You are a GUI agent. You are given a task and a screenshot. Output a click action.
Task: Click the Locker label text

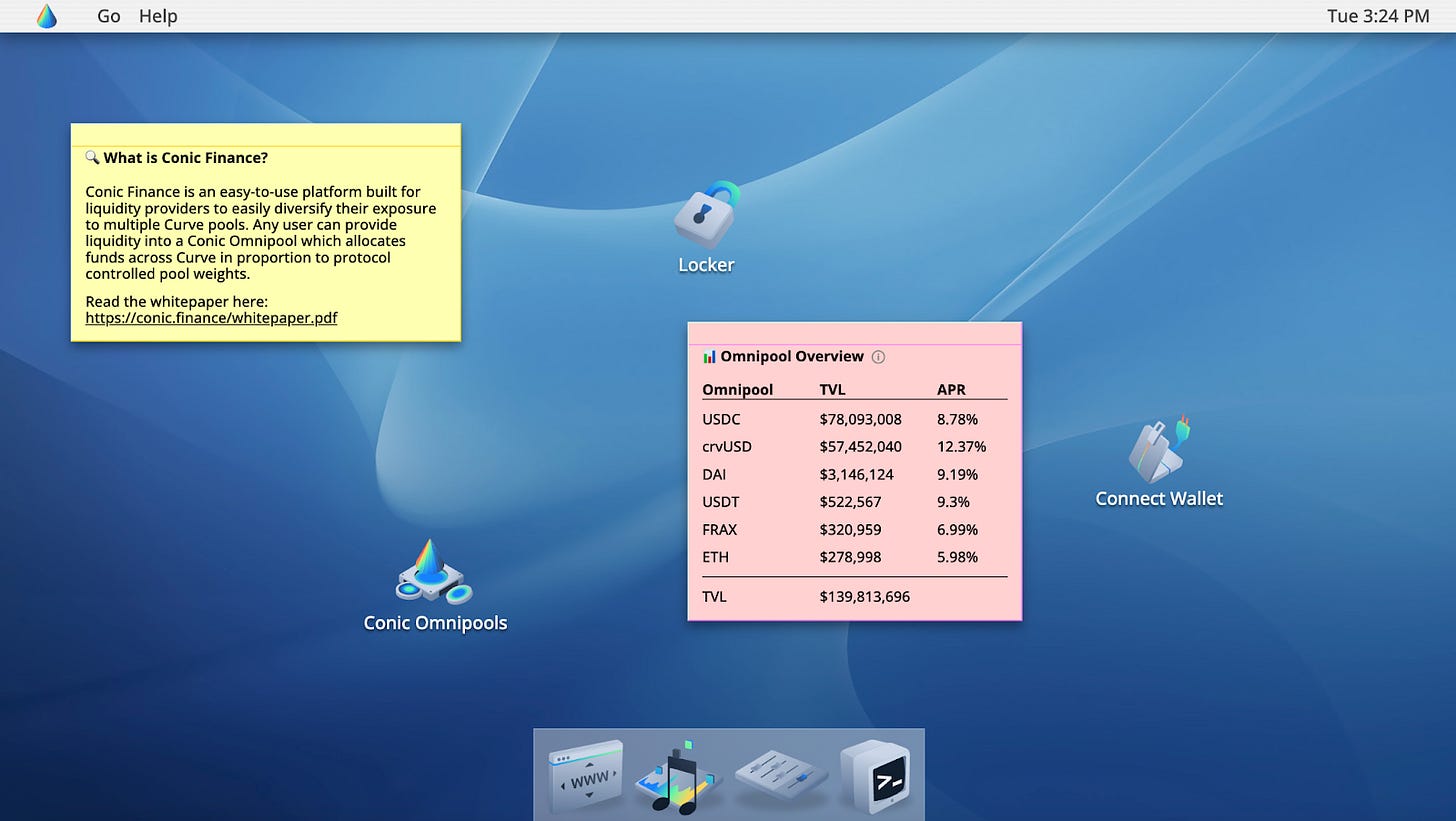pyautogui.click(x=706, y=265)
